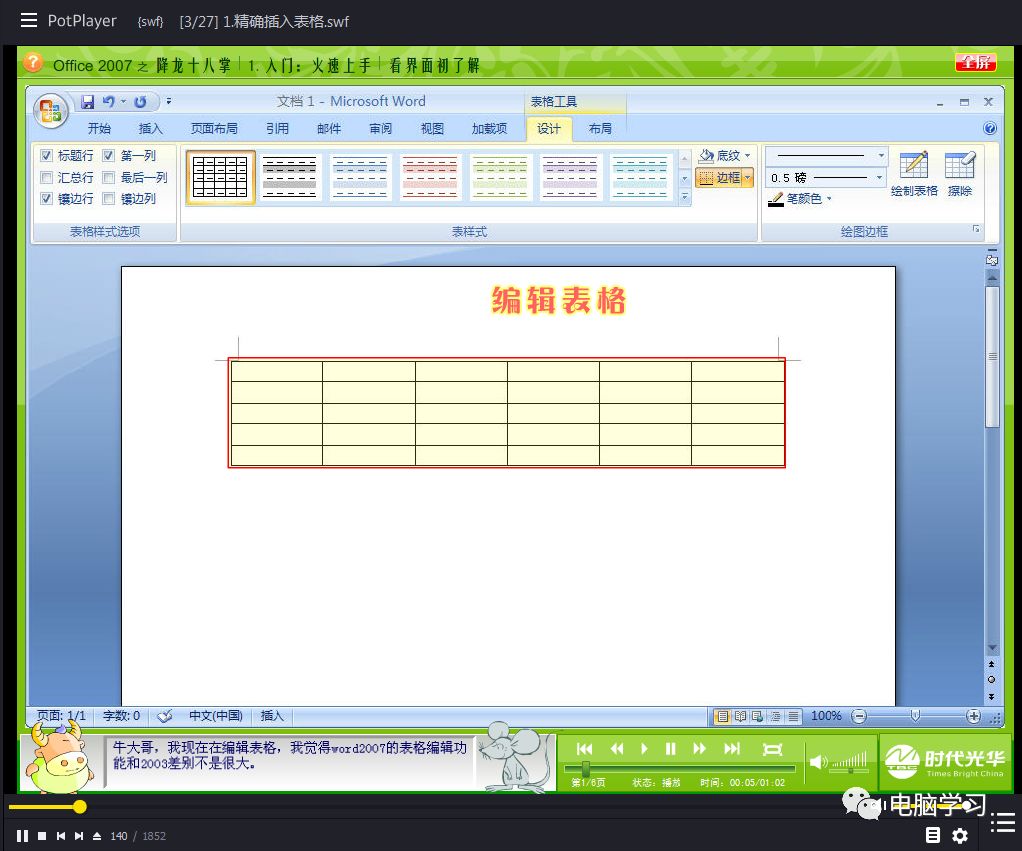Viewport: 1022px width, 851px height.
Task: Click the tutorial fast-forward button
Action: pos(699,749)
